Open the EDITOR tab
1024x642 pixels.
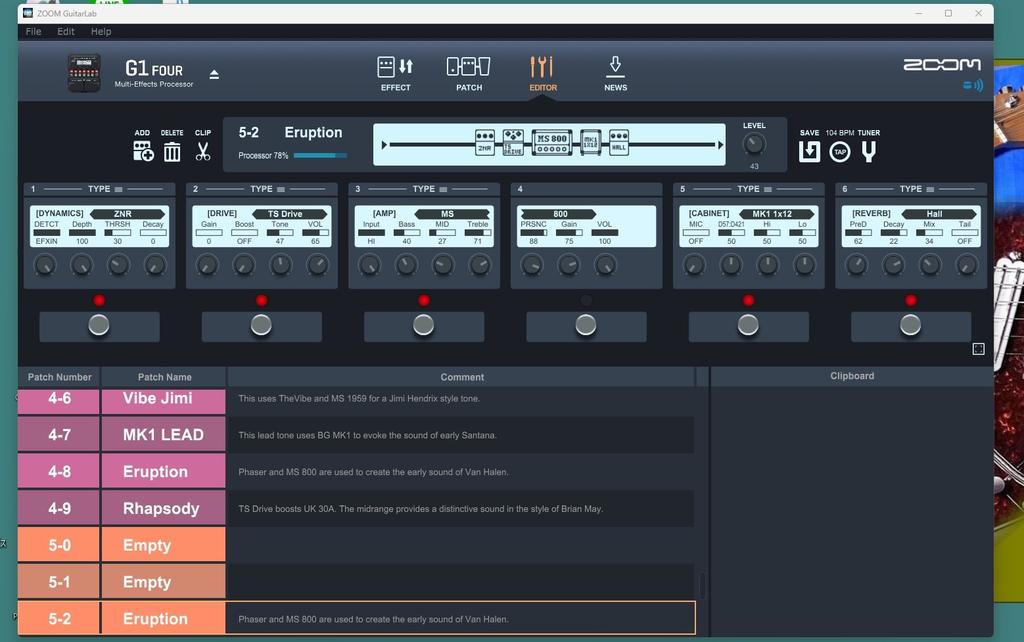coord(543,73)
